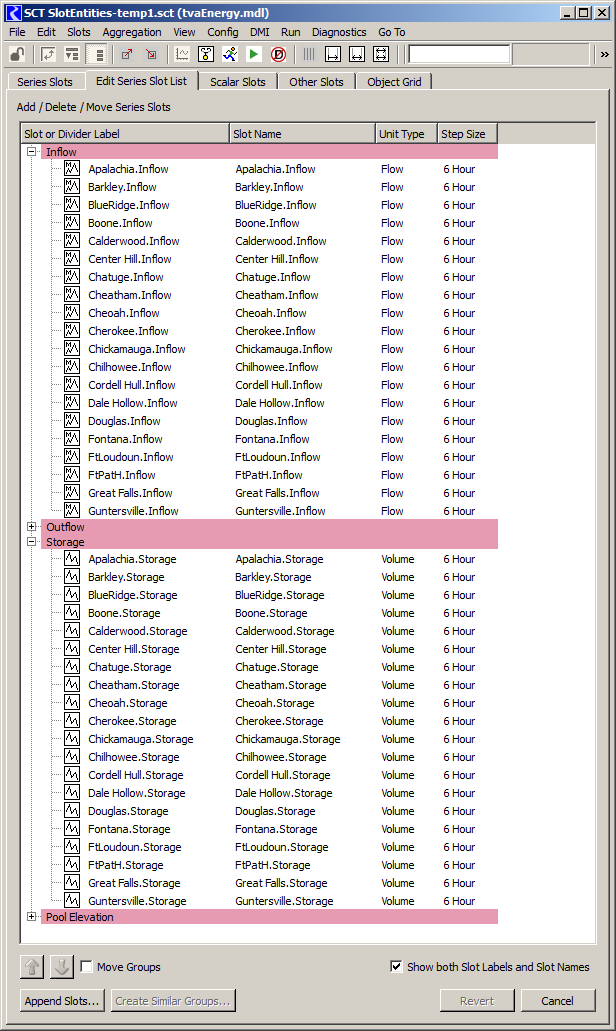This screenshot has width=616, height=1031.
Task: Click the Create Similar Groups button
Action: (x=173, y=1001)
